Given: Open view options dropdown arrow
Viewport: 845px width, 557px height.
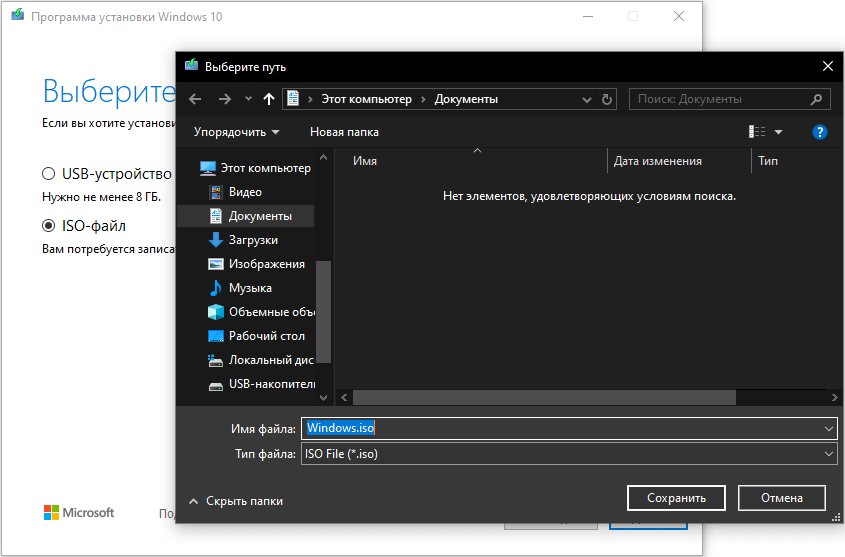Looking at the screenshot, I should tap(778, 132).
